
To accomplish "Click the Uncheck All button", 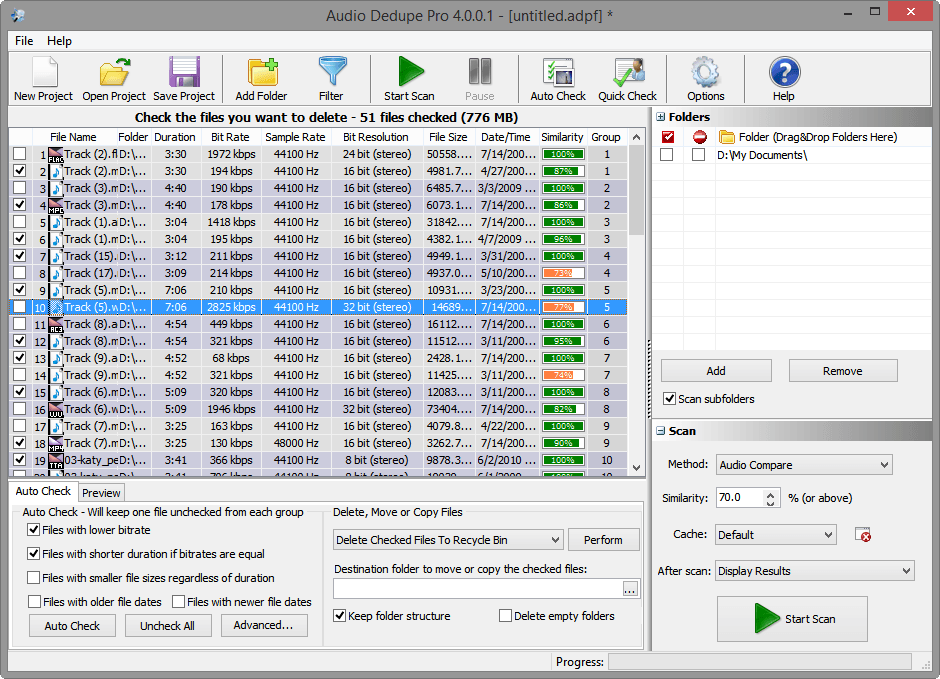I will [x=168, y=626].
